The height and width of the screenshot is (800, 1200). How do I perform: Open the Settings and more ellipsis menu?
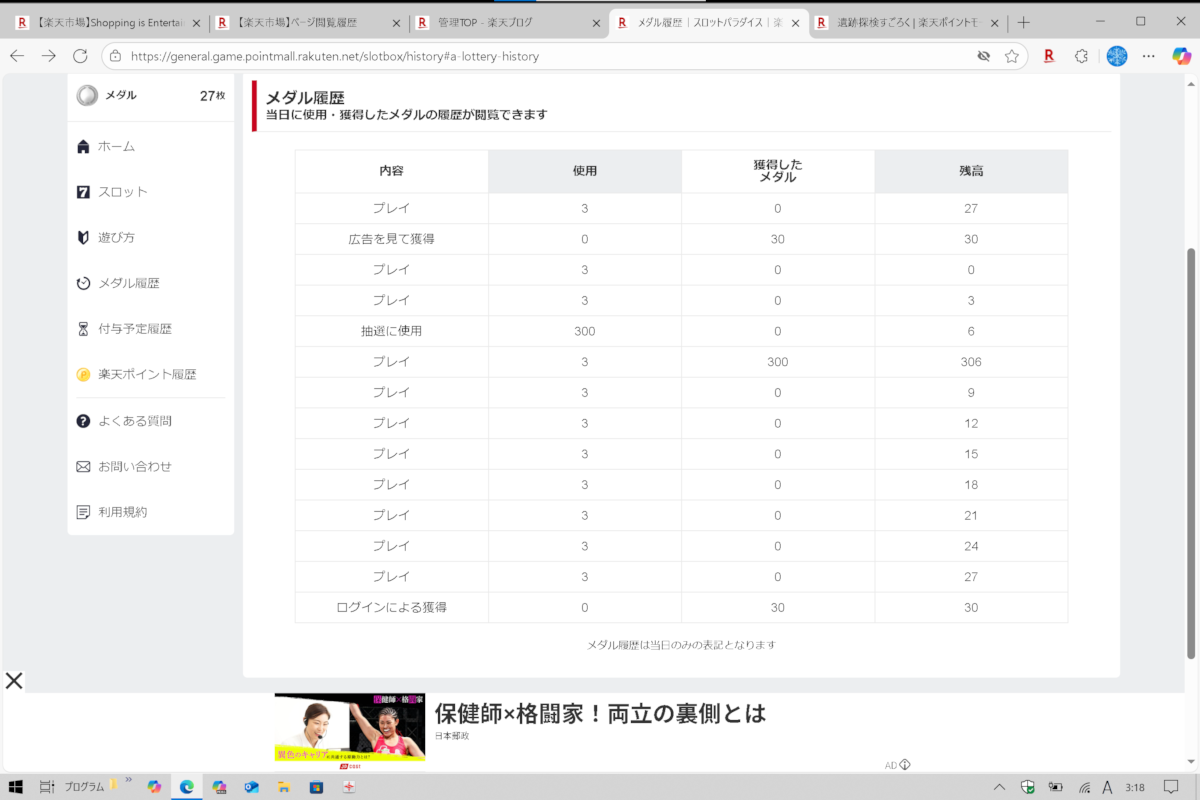pos(1148,56)
